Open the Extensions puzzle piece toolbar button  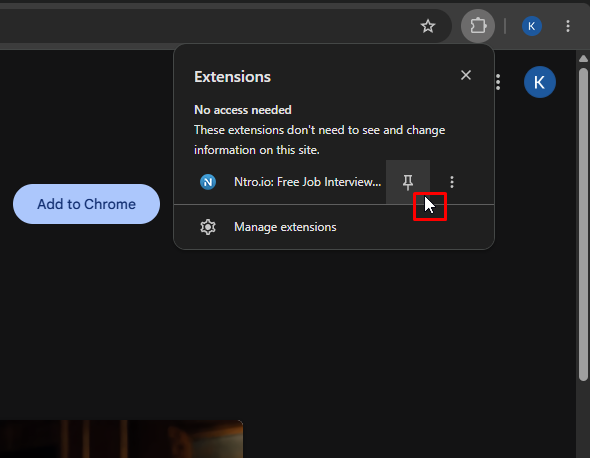click(477, 26)
